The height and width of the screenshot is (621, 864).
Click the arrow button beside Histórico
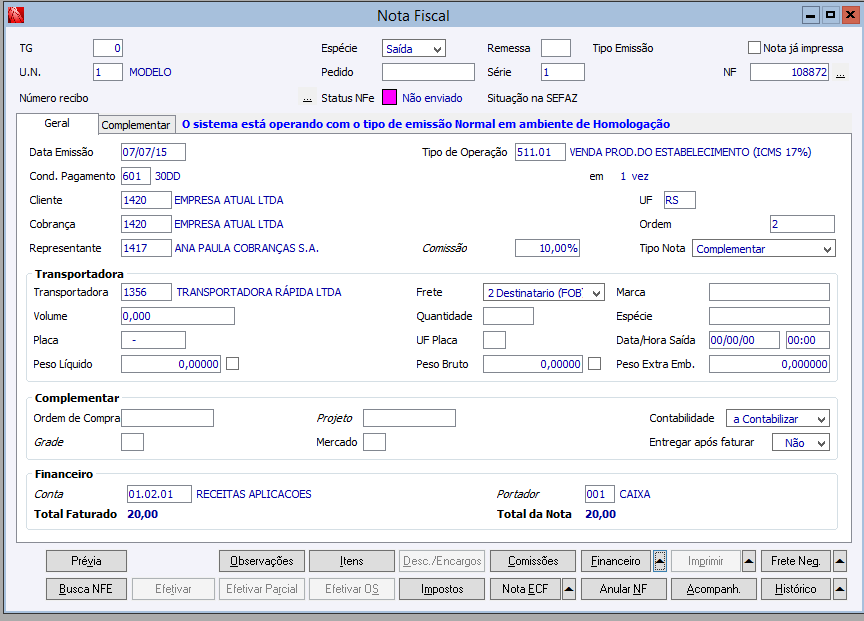tap(840, 590)
